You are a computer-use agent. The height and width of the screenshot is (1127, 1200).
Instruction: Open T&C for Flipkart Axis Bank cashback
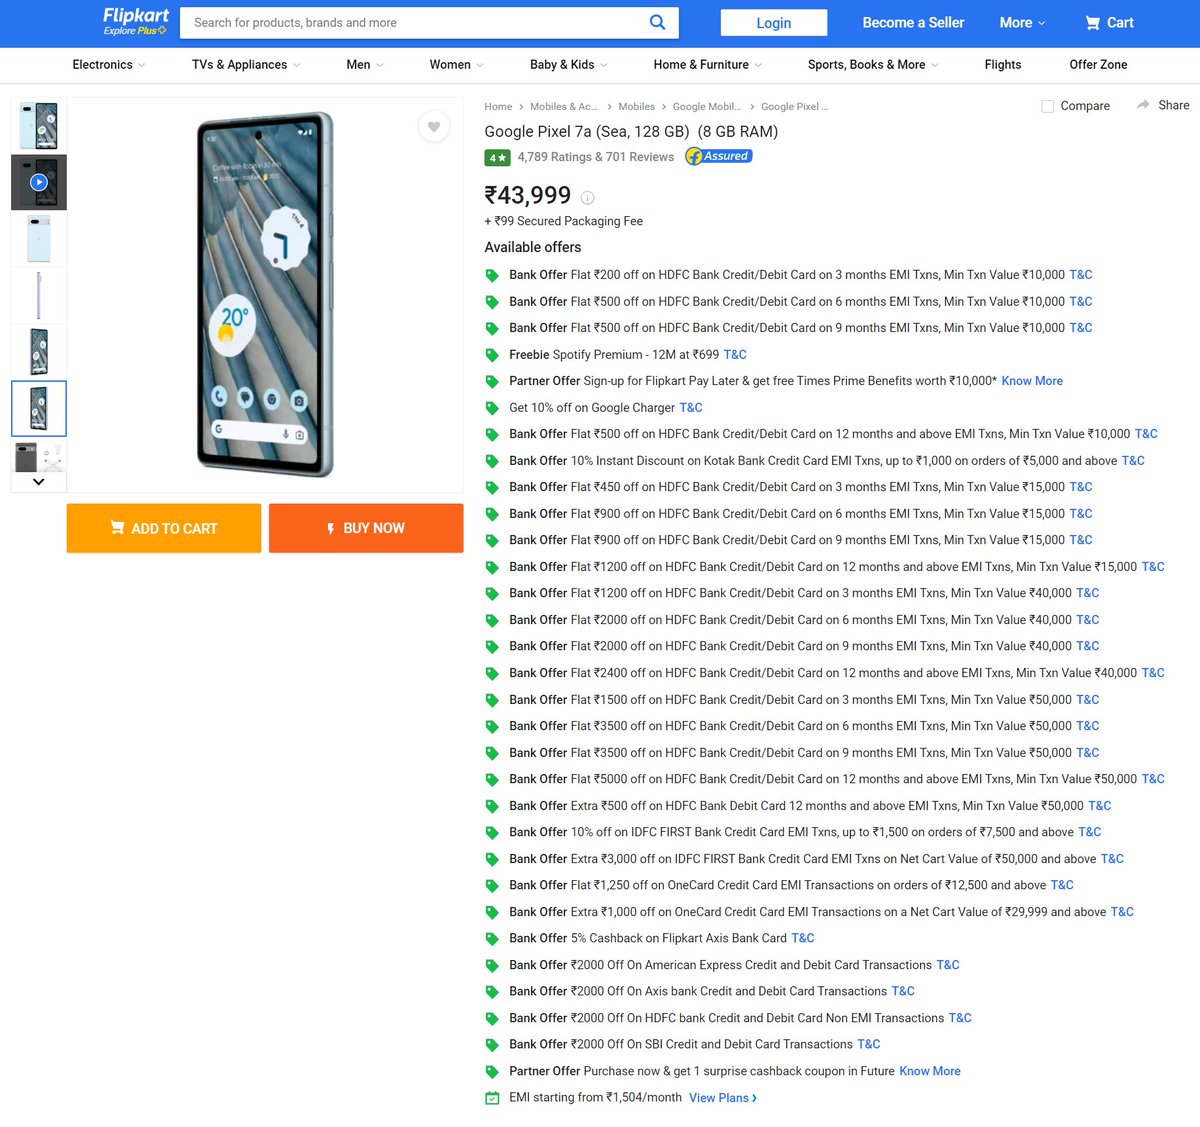(803, 938)
